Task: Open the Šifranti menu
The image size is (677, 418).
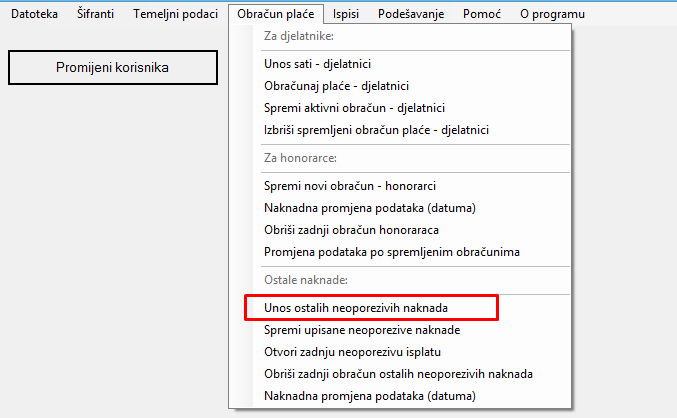Action: (x=96, y=15)
